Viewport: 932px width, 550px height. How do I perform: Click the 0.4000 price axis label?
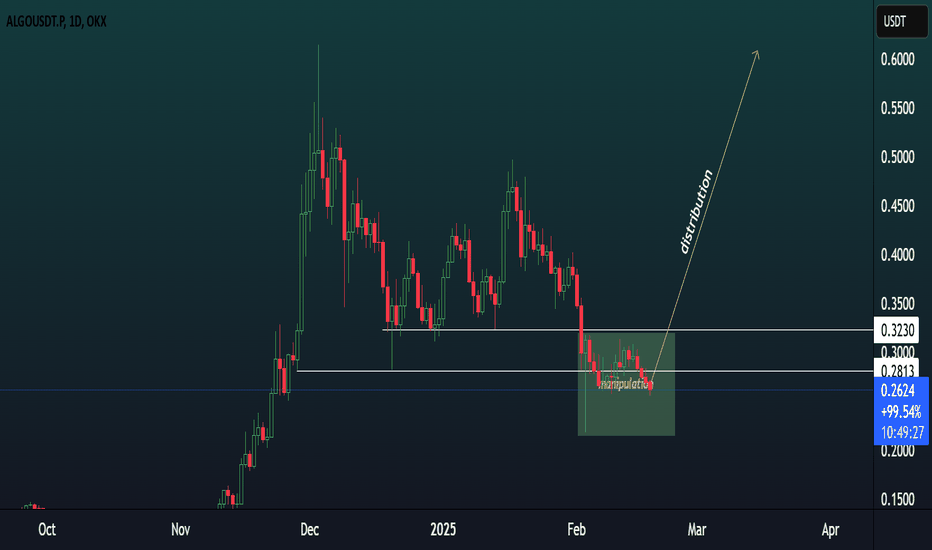[x=898, y=254]
